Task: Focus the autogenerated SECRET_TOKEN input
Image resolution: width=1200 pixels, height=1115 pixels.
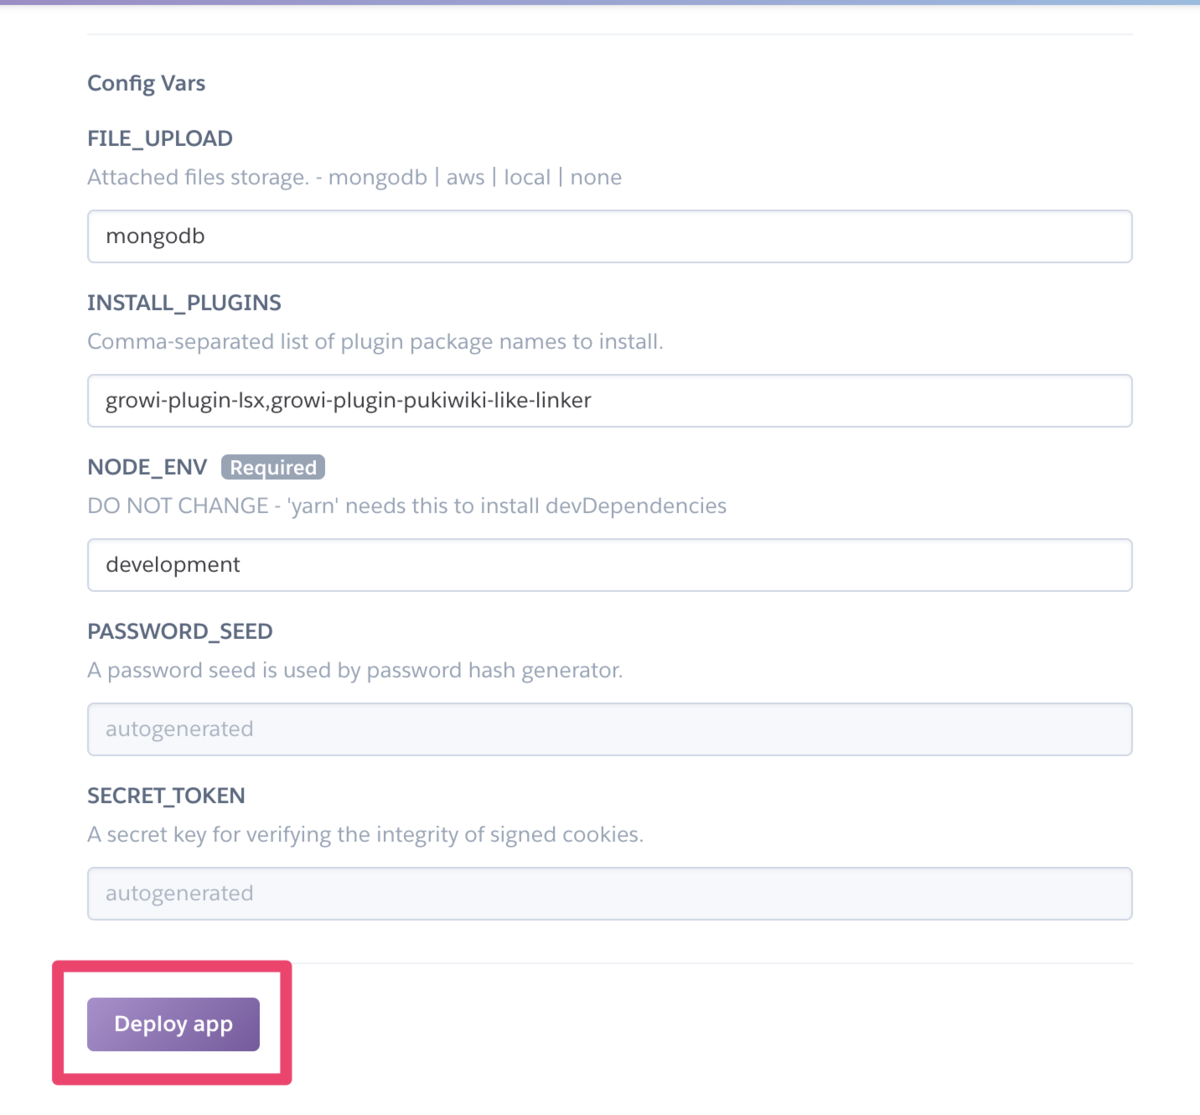Action: pyautogui.click(x=609, y=893)
